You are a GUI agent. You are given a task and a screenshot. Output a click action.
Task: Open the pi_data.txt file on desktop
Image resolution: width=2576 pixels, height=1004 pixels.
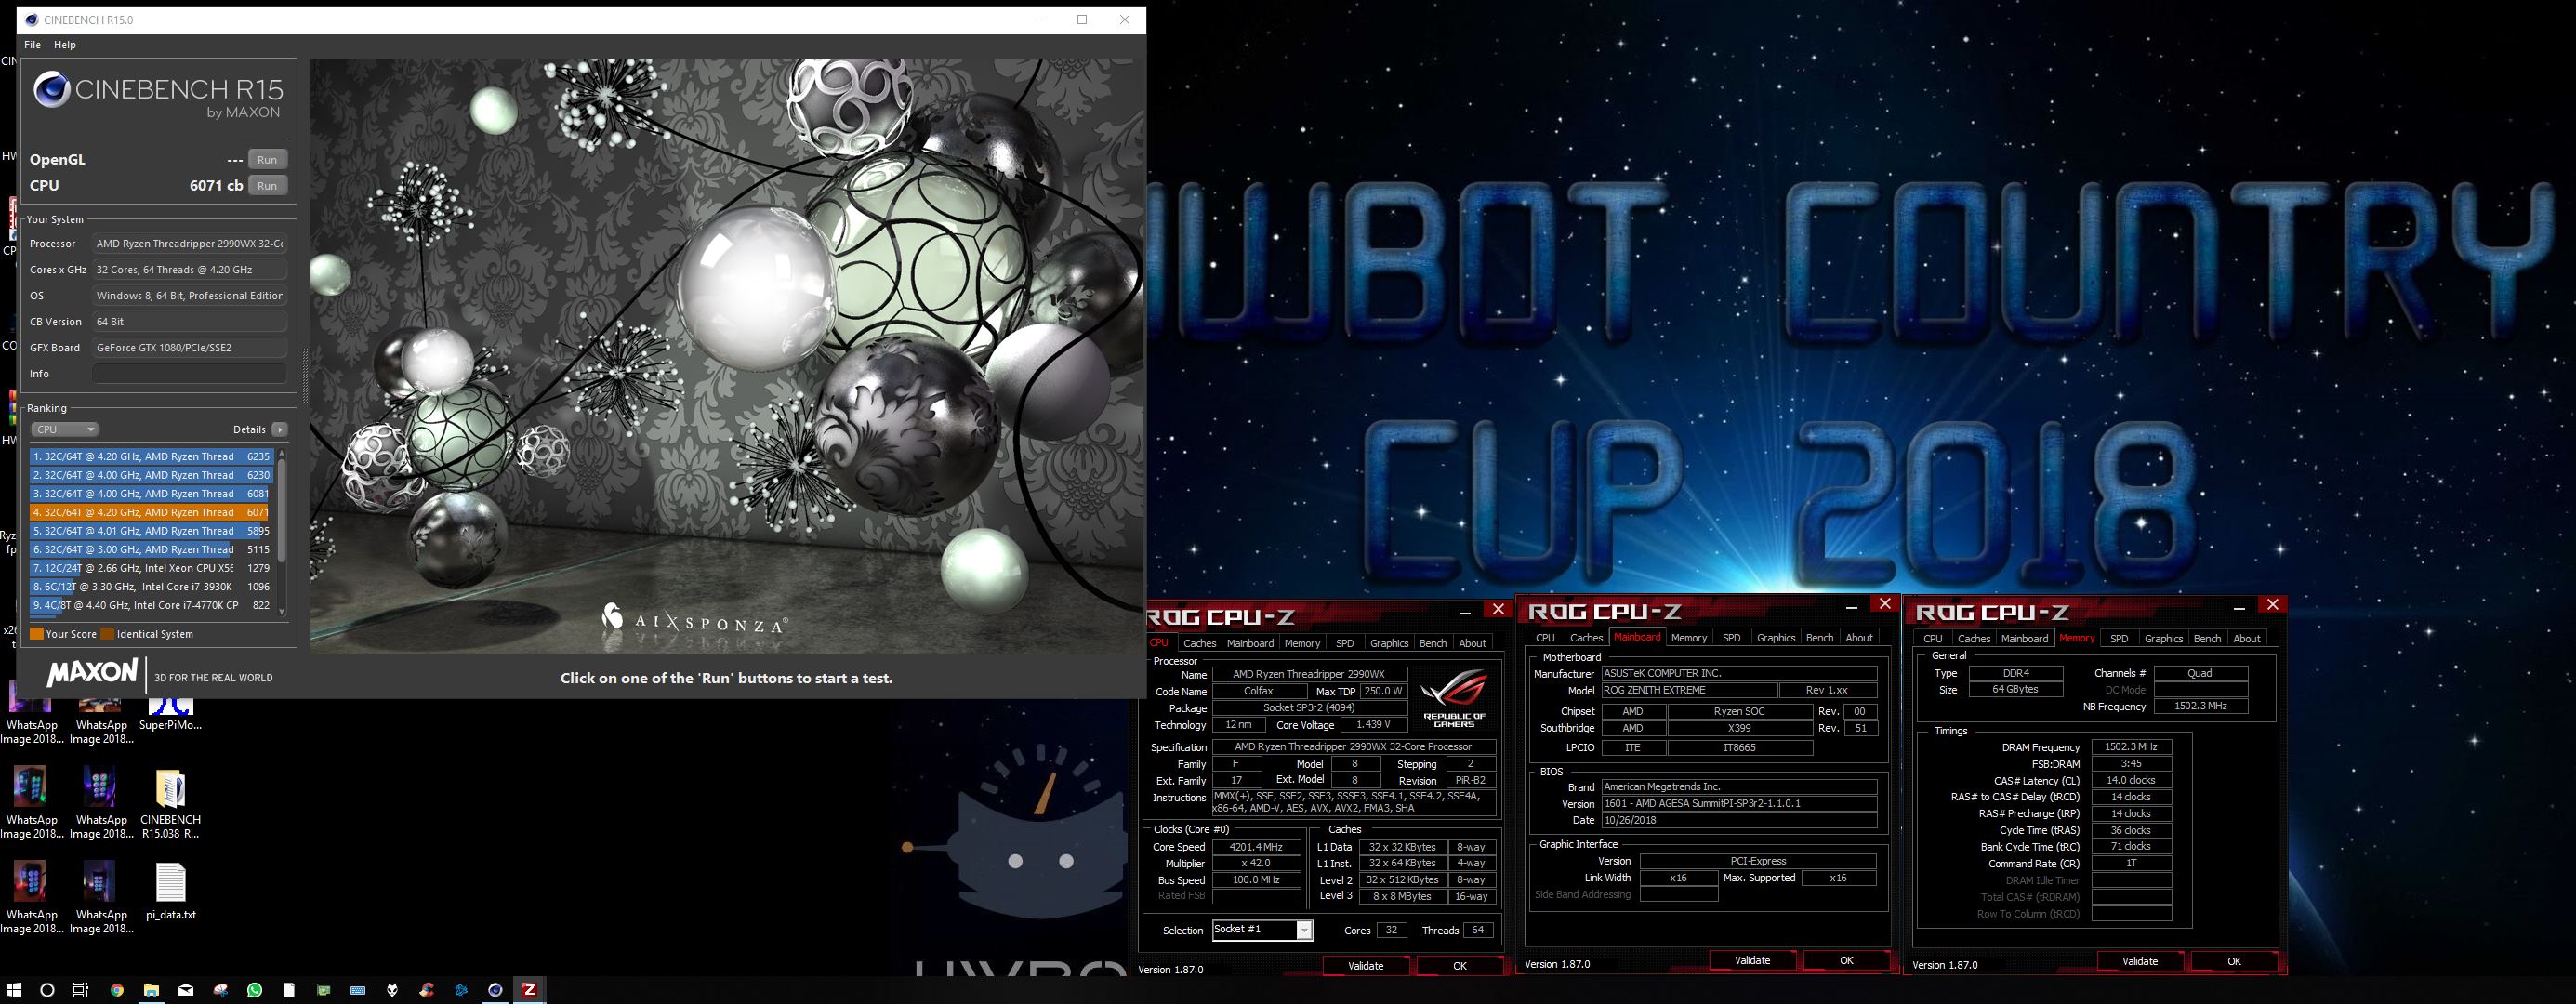pyautogui.click(x=170, y=892)
